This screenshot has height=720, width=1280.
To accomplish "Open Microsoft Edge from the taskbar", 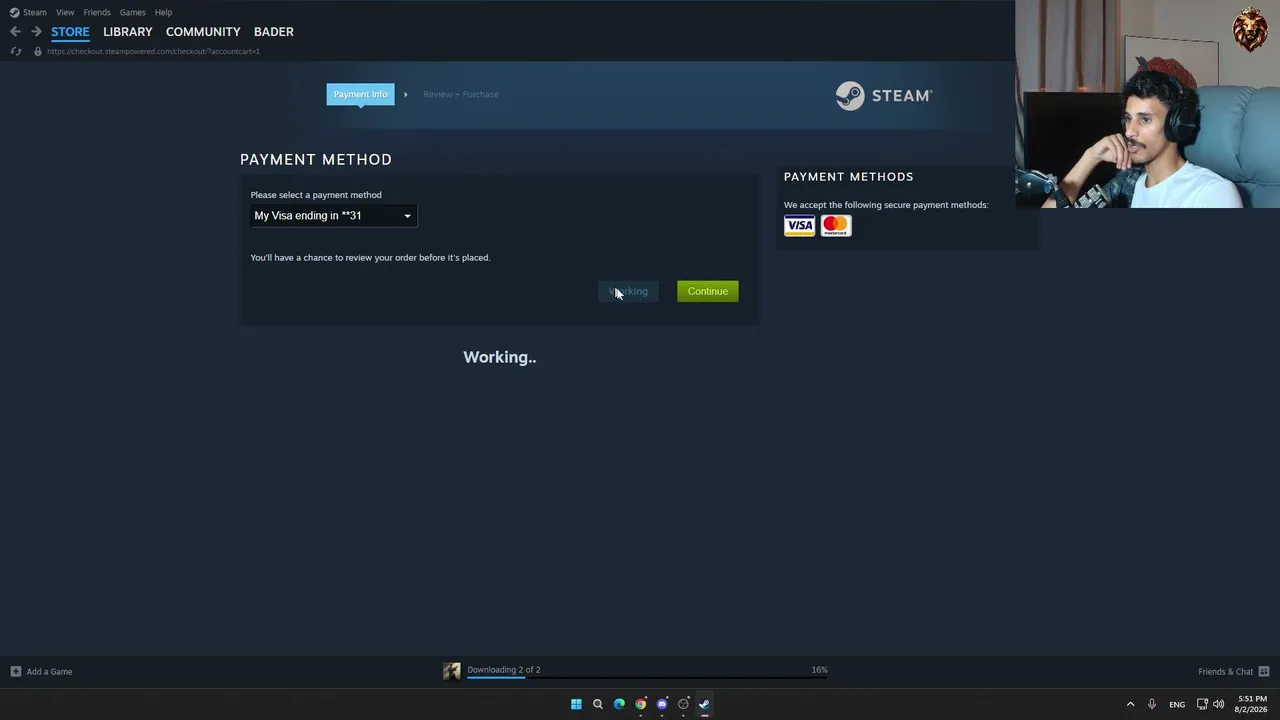I will pos(619,704).
